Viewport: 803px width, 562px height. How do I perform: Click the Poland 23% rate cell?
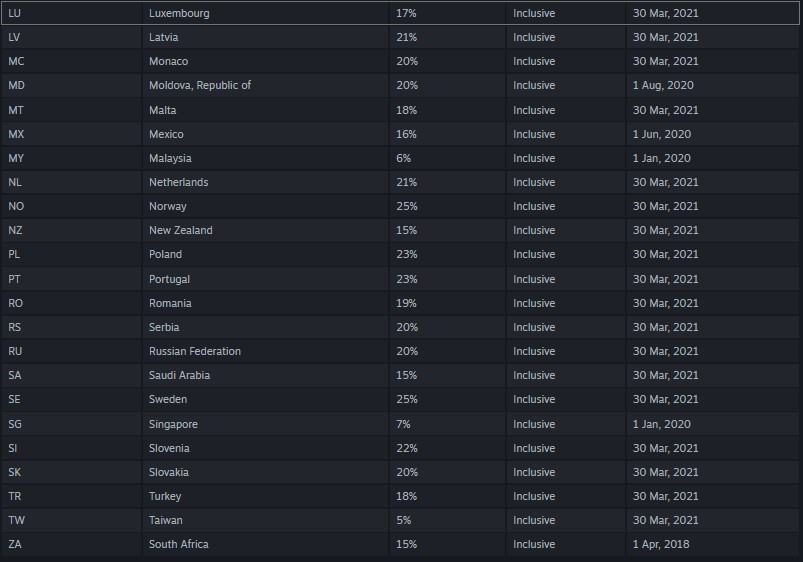click(x=448, y=255)
